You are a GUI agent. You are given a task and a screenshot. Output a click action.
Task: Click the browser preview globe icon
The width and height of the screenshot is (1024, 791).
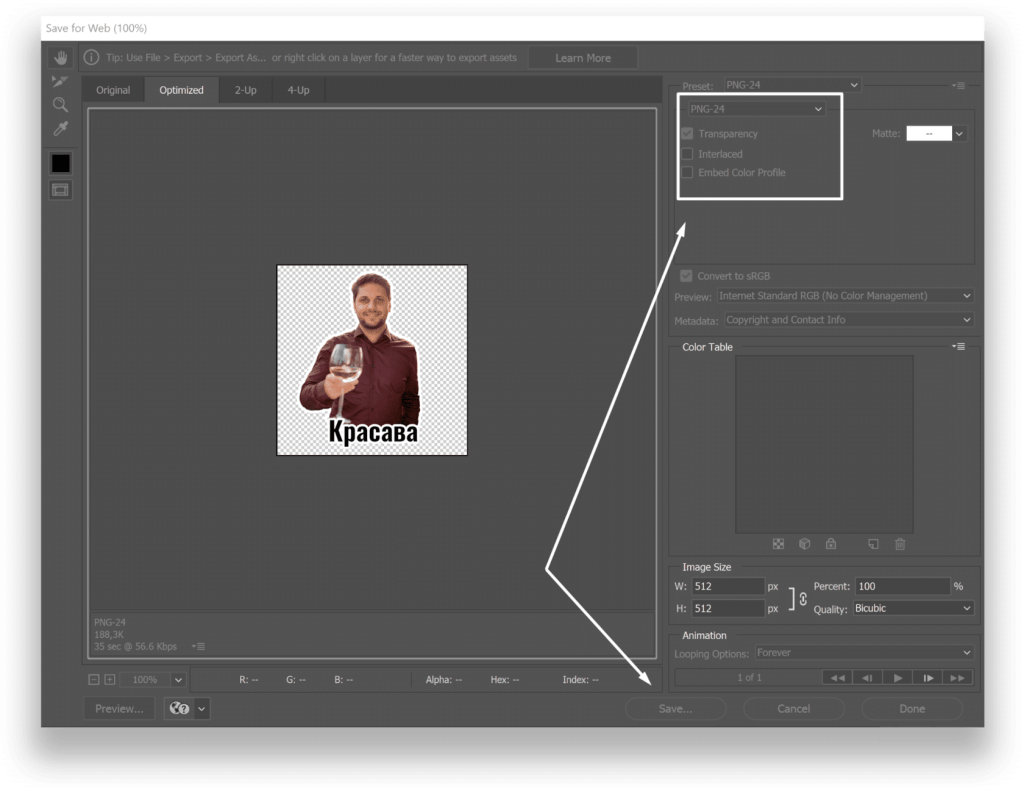[x=180, y=709]
